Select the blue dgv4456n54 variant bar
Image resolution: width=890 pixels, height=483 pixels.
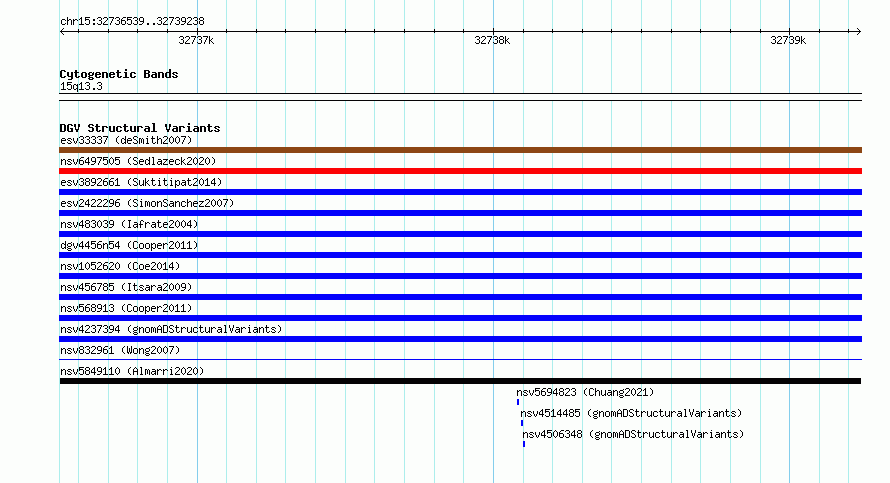[460, 255]
